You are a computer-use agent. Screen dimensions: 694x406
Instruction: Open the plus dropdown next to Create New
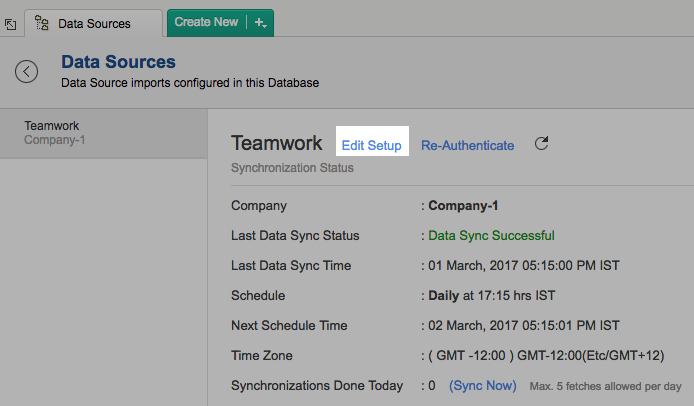click(260, 22)
